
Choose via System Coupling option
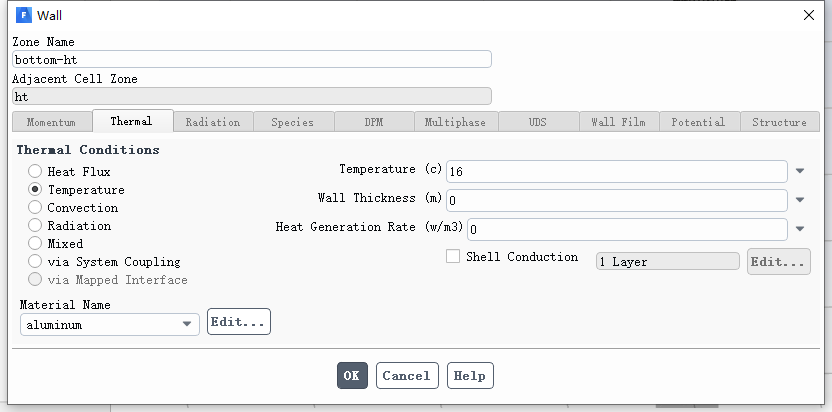[35, 261]
